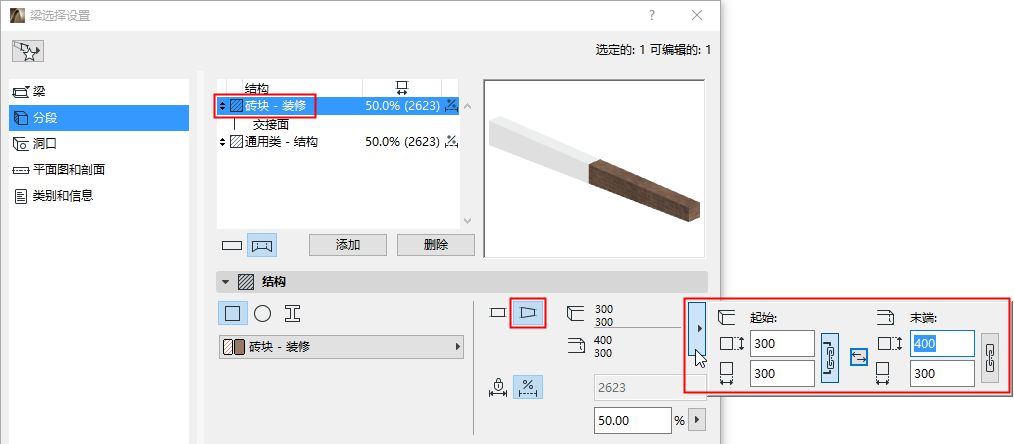This screenshot has height=444, width=1014.
Task: Select the 砖块 - 装修 segment row
Action: click(338, 105)
